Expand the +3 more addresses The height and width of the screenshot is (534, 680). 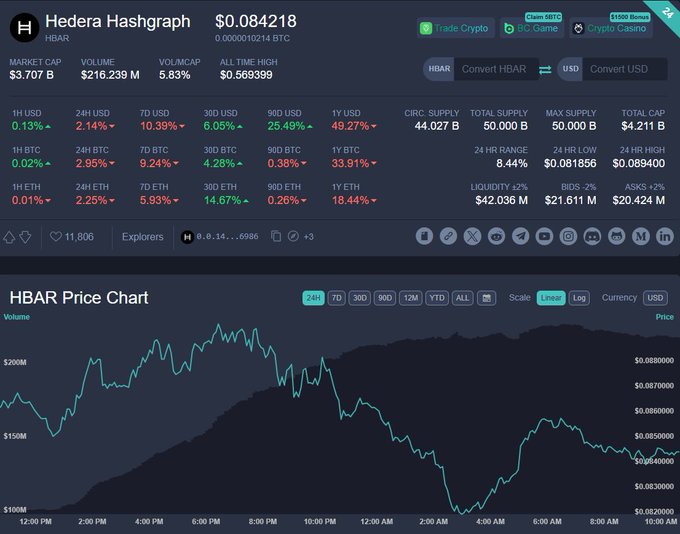point(308,237)
